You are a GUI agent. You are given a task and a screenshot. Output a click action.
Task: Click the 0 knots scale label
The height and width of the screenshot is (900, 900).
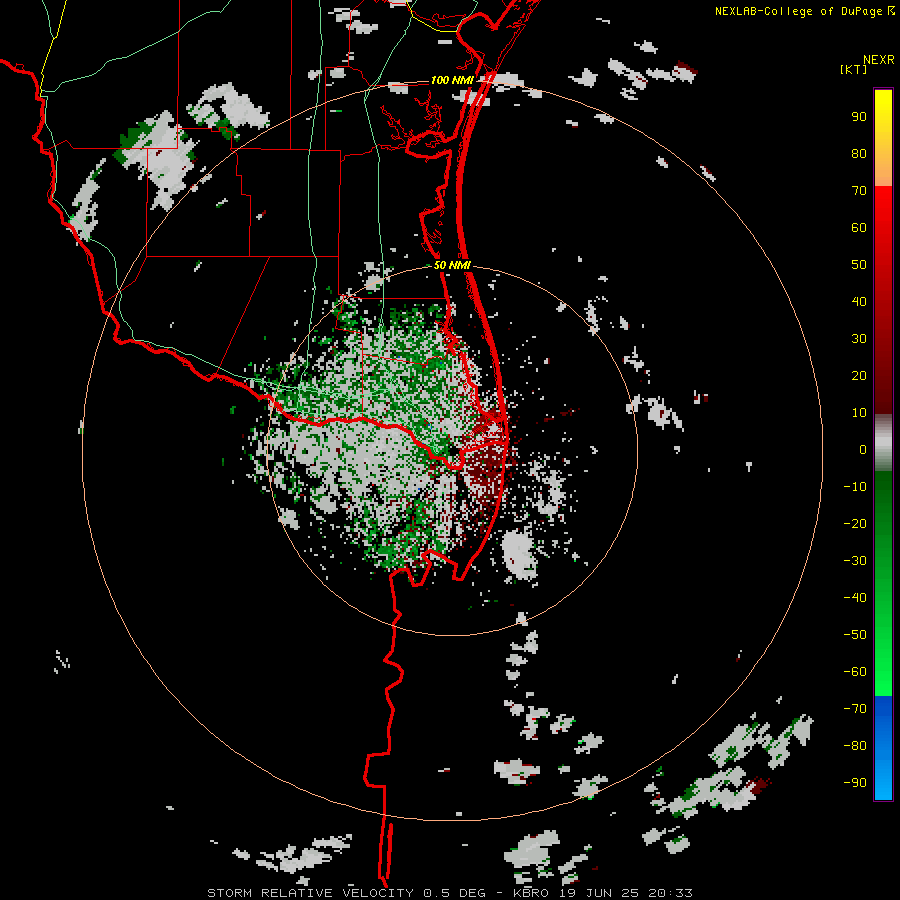point(863,449)
